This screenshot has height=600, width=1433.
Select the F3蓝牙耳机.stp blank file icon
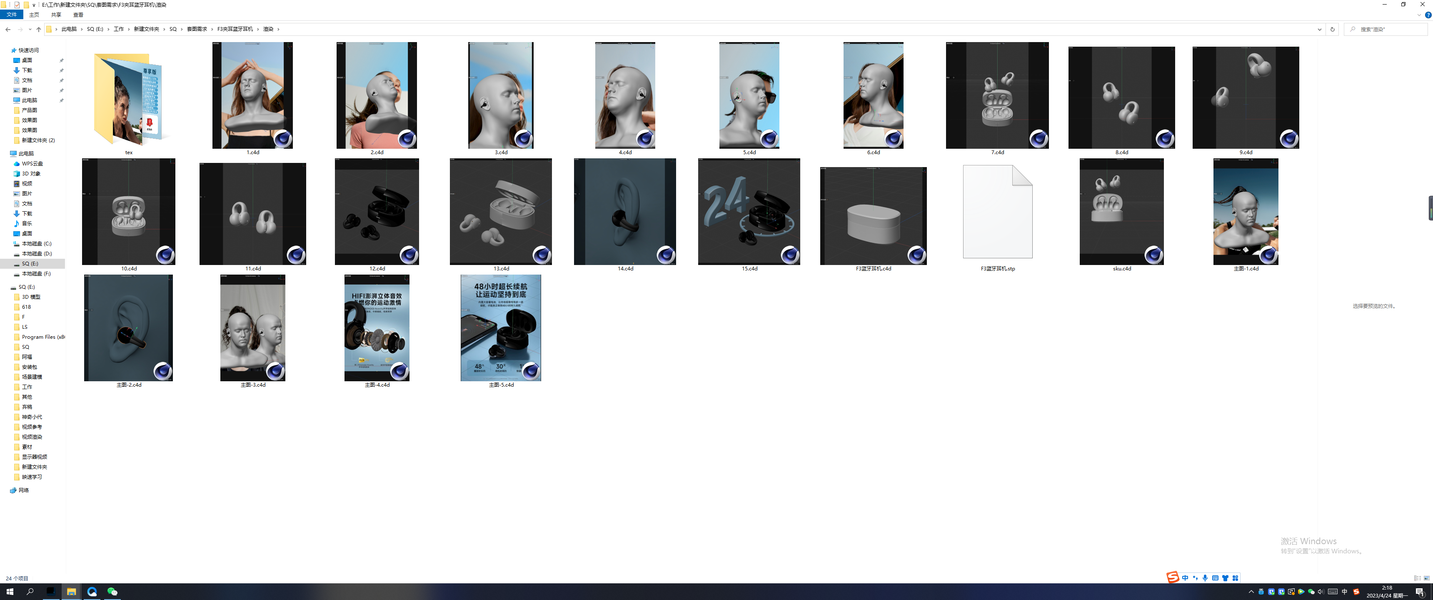tap(997, 212)
